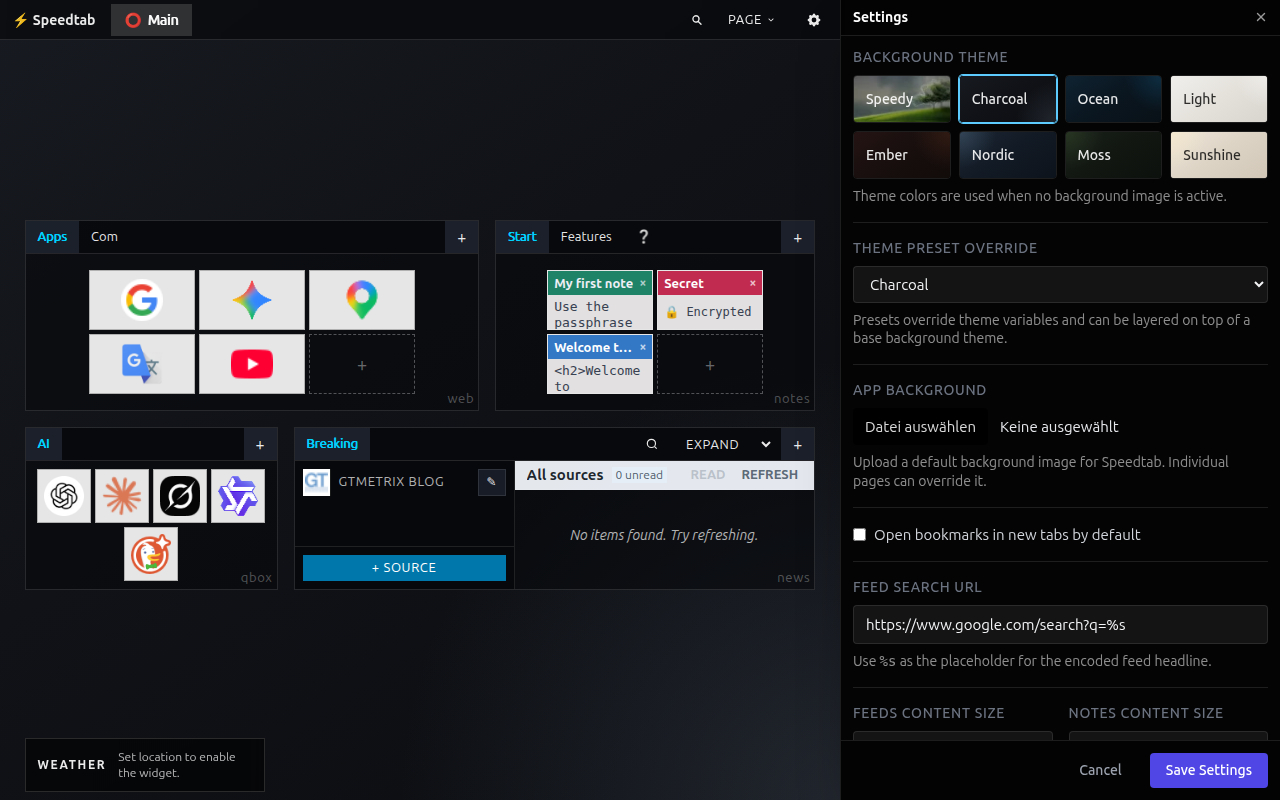Image resolution: width=1280 pixels, height=800 pixels.
Task: Click the search magnifier in top bar
Action: [697, 20]
